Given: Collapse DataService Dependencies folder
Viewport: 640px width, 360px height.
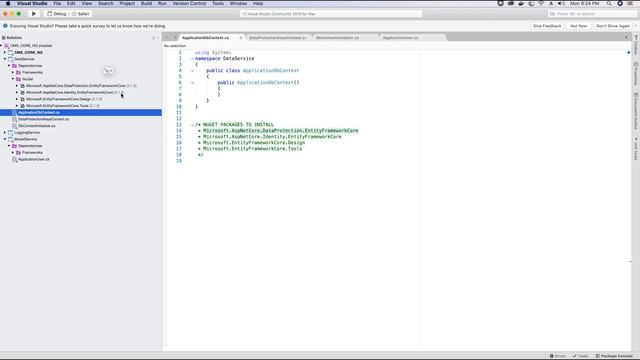Looking at the screenshot, I should pyautogui.click(x=9, y=66).
